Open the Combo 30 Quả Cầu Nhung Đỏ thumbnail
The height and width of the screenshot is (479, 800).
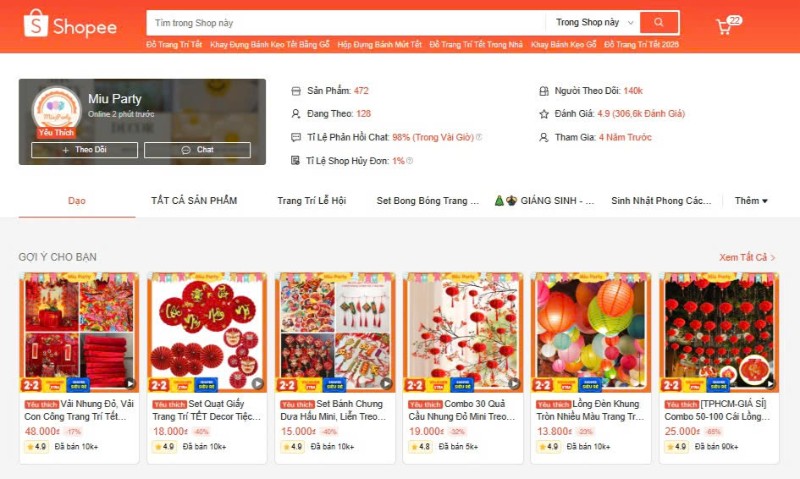click(463, 333)
